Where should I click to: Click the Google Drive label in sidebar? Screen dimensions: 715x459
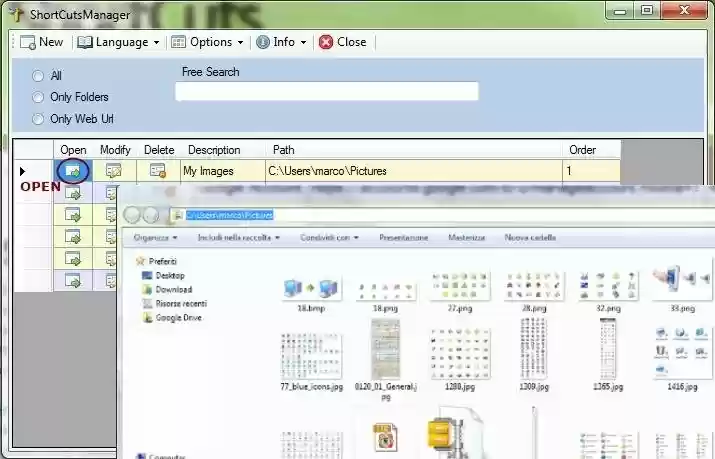179,318
